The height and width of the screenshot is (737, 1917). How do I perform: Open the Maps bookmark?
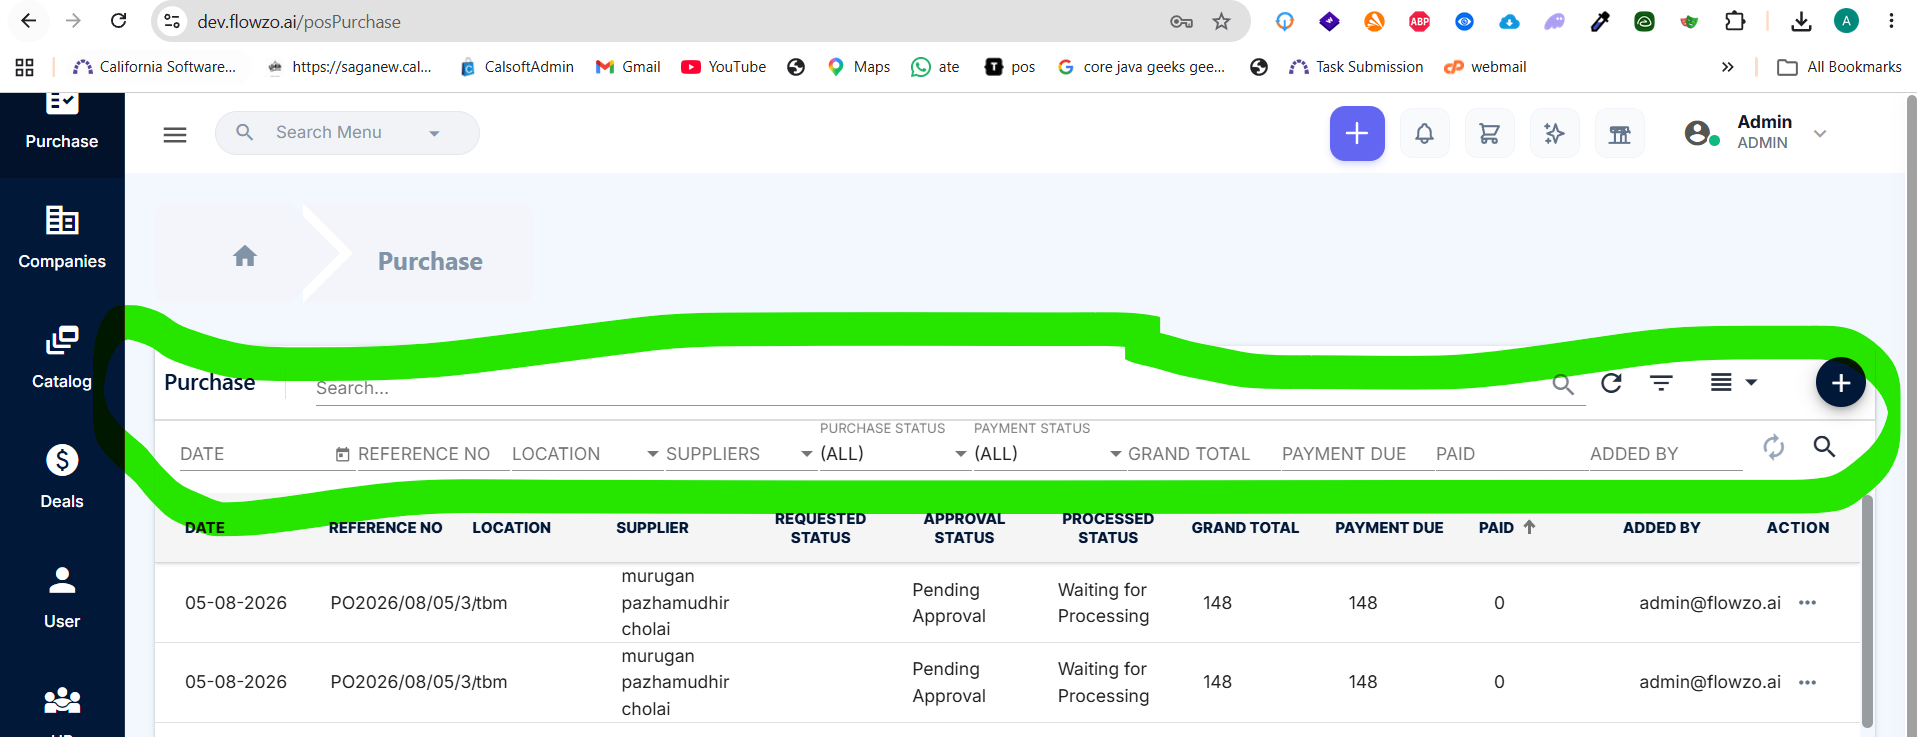(858, 67)
